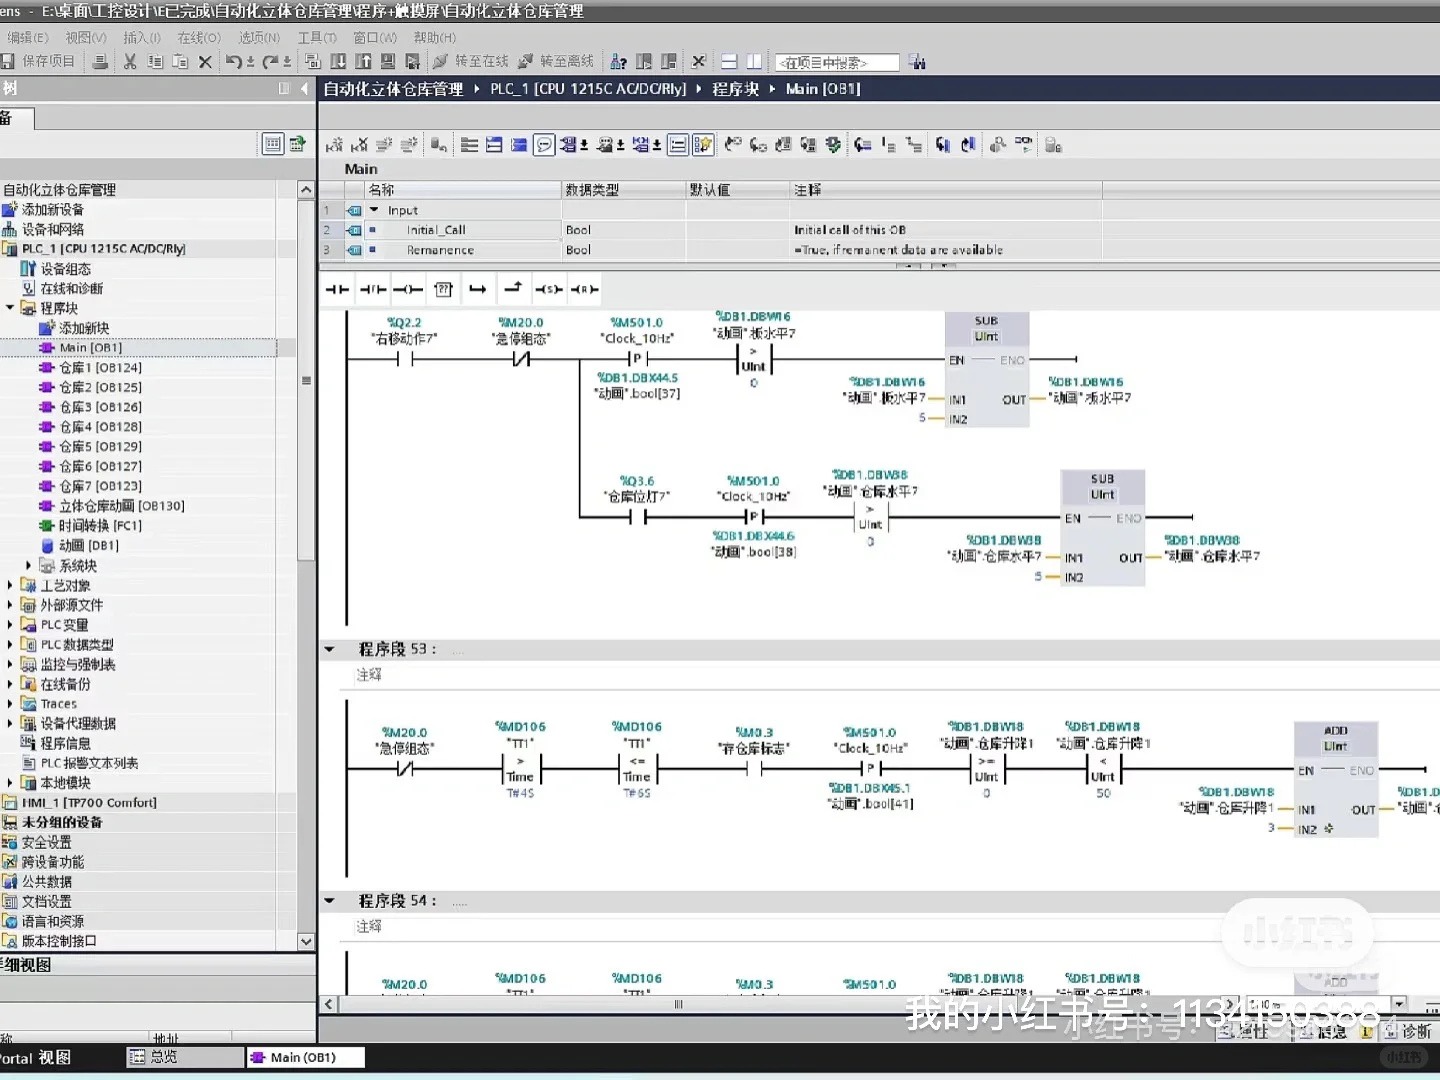Select 动画 [DB1] data block
Image resolution: width=1440 pixels, height=1080 pixels.
pos(88,546)
